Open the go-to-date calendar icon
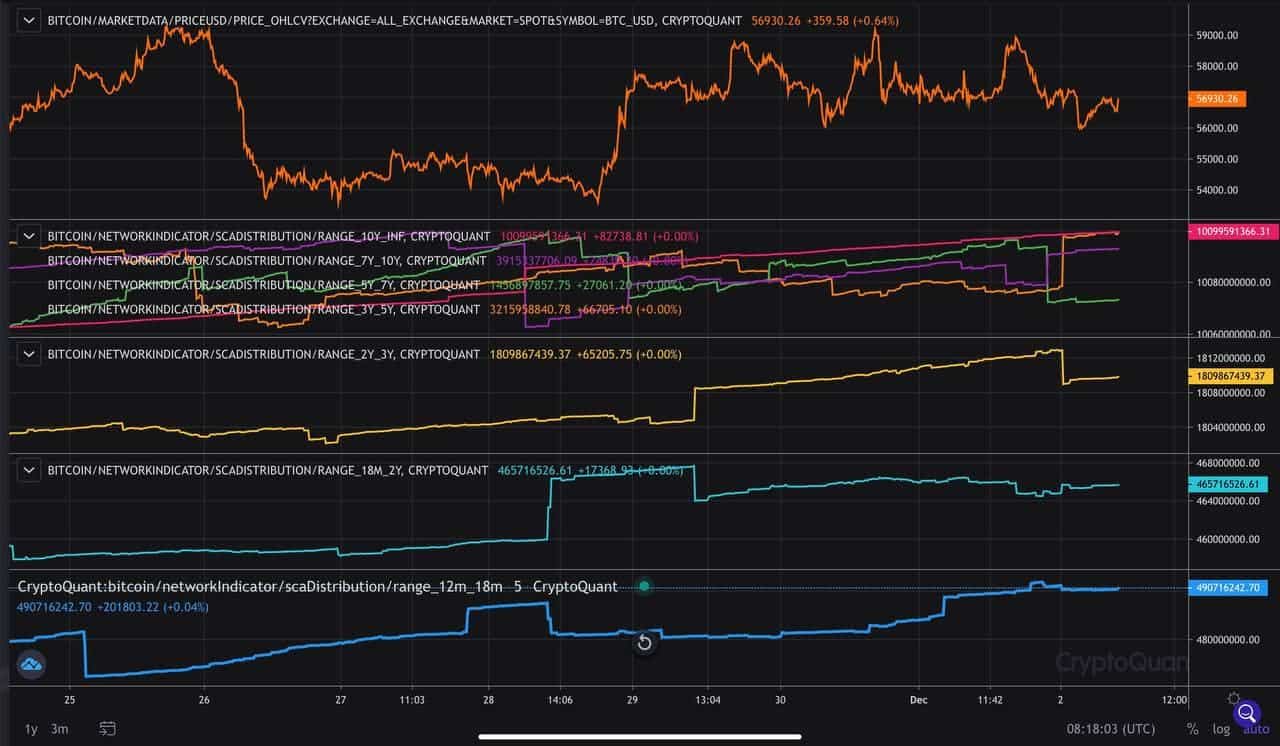 click(108, 729)
